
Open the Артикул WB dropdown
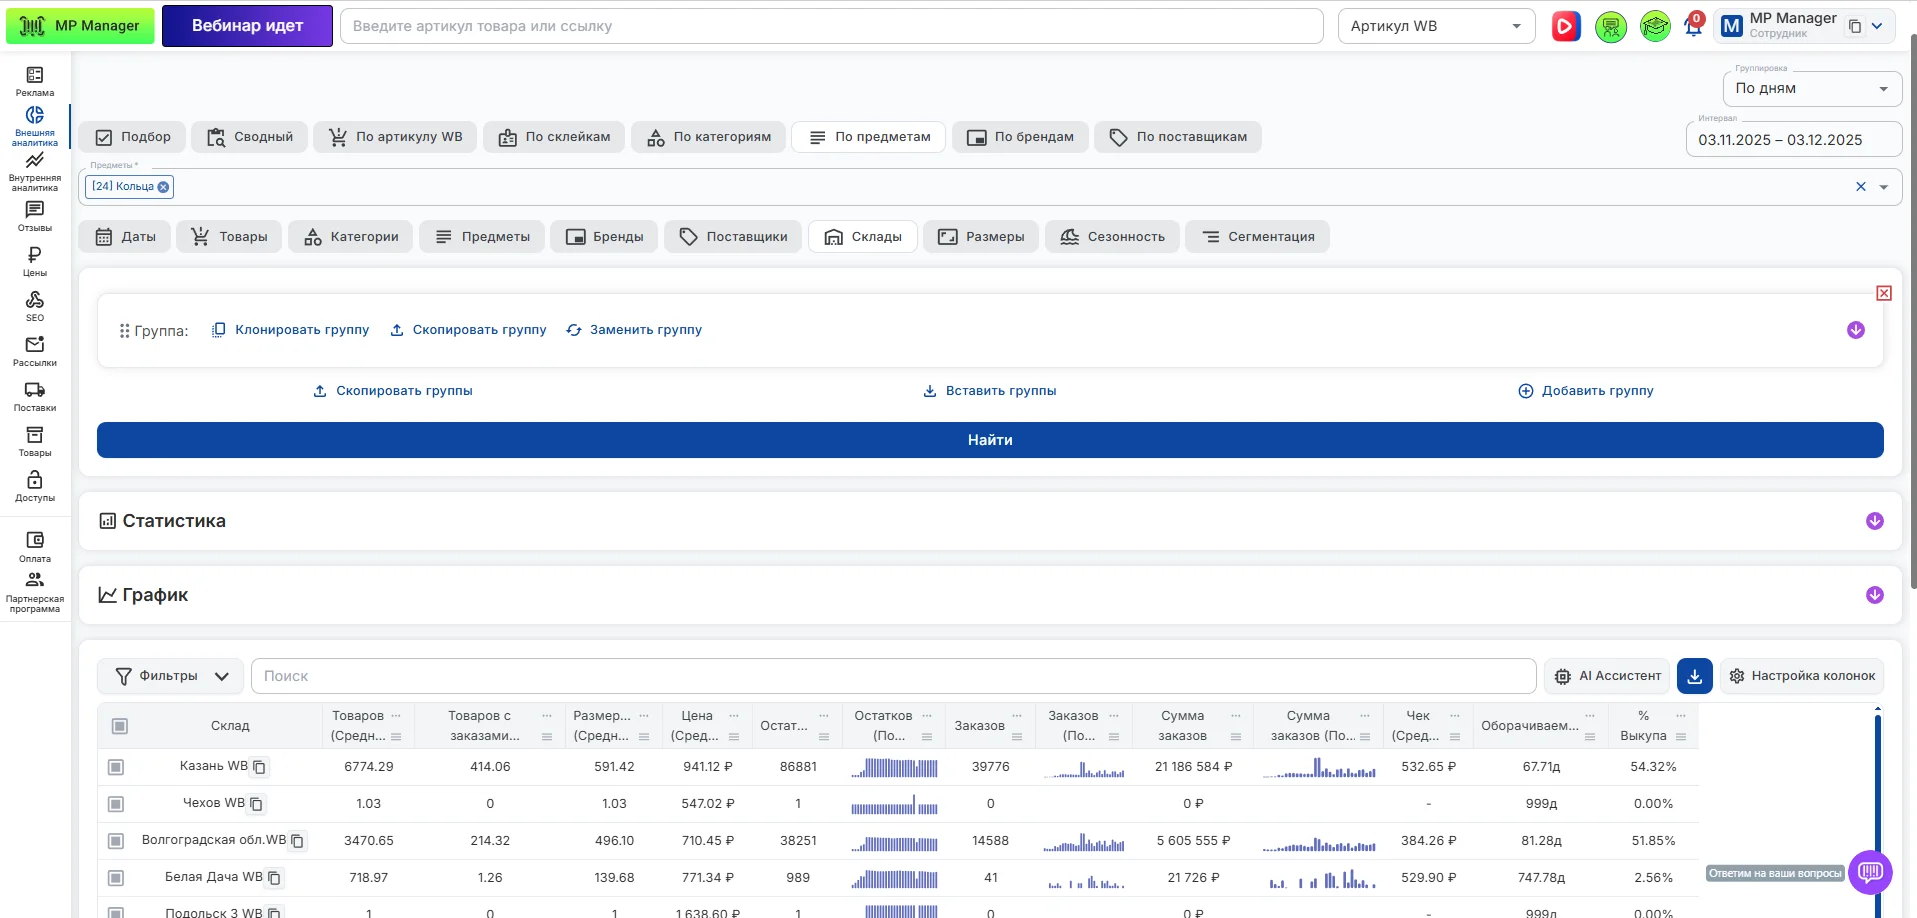click(x=1435, y=27)
